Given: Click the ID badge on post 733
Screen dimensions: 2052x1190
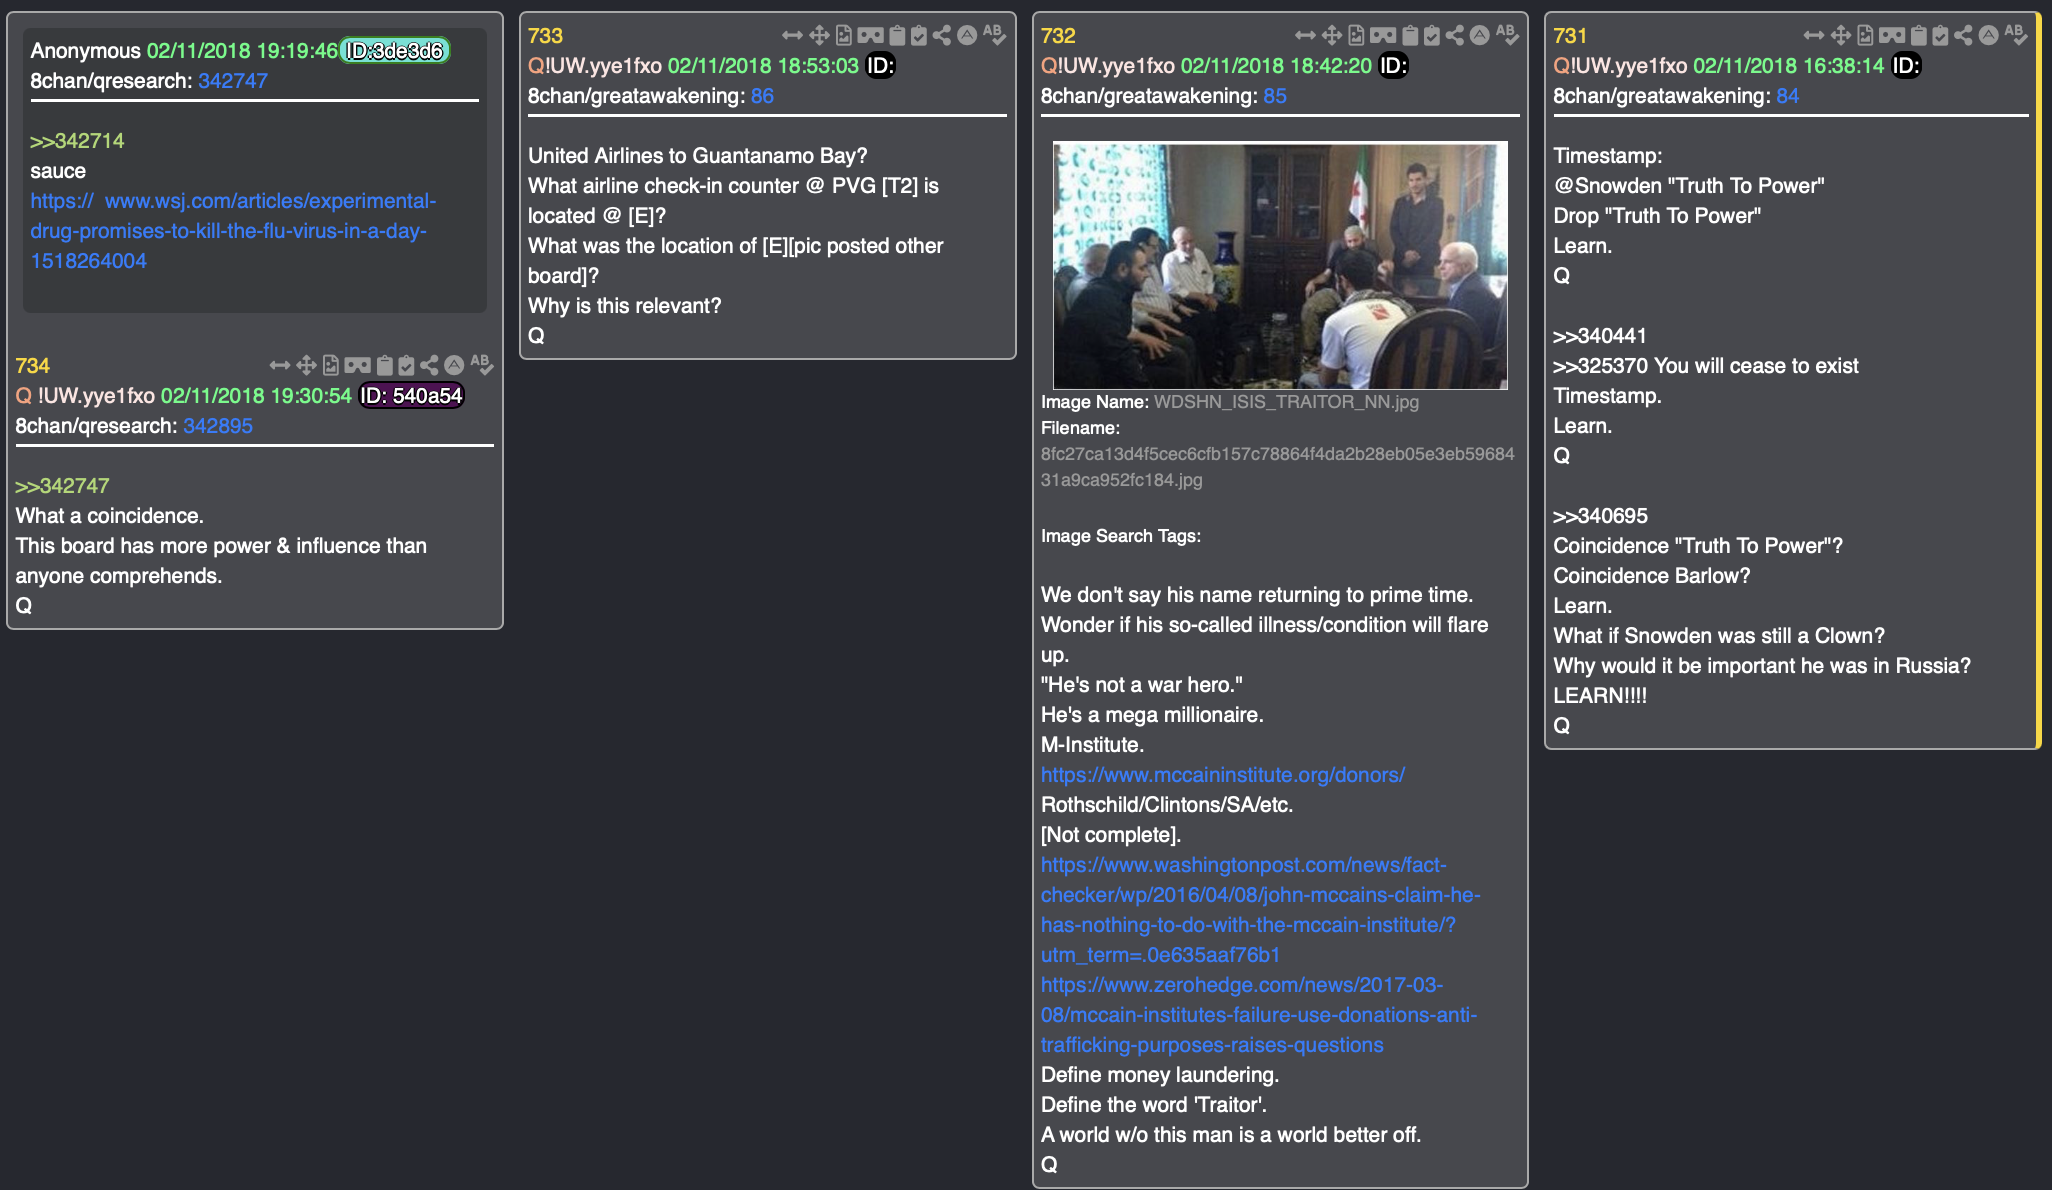Looking at the screenshot, I should (880, 66).
